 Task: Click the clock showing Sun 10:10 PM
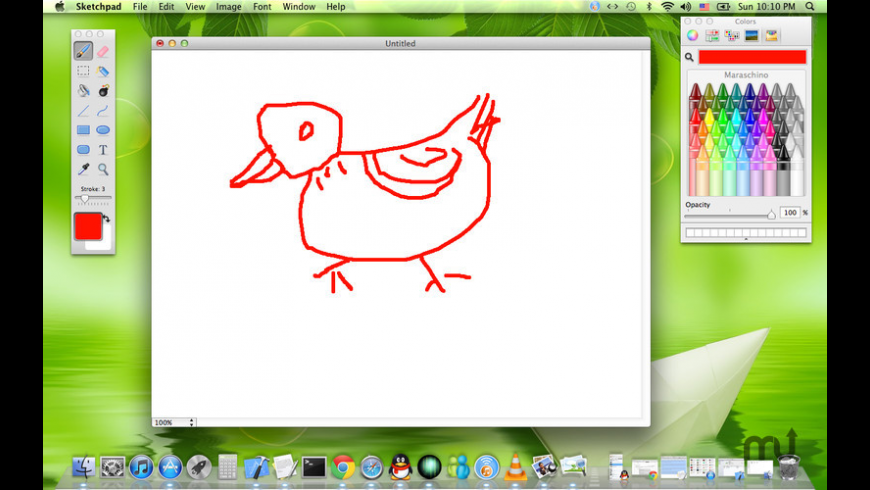click(x=766, y=7)
